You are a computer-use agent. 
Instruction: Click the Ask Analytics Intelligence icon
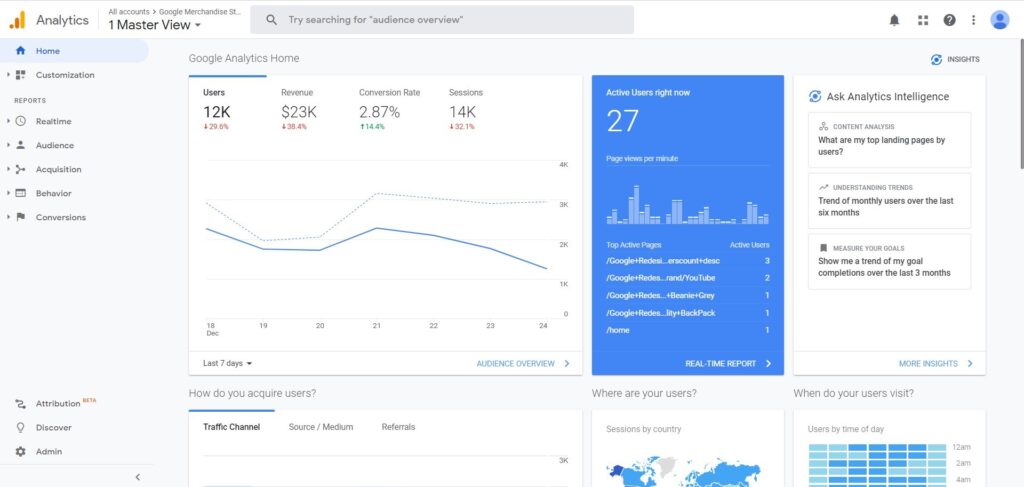(x=815, y=97)
